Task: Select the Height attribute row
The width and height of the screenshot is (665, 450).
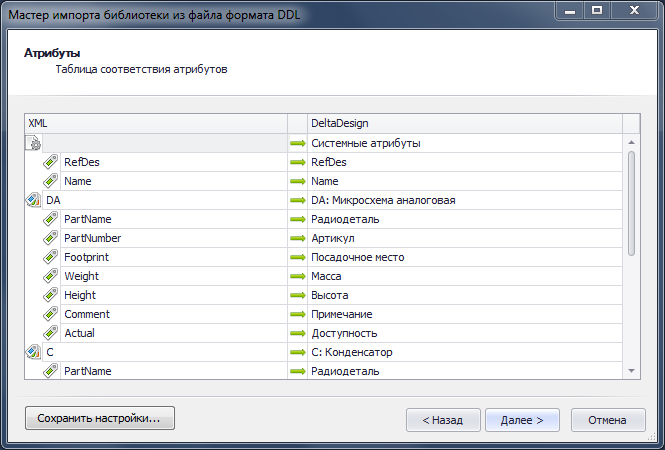Action: point(324,295)
